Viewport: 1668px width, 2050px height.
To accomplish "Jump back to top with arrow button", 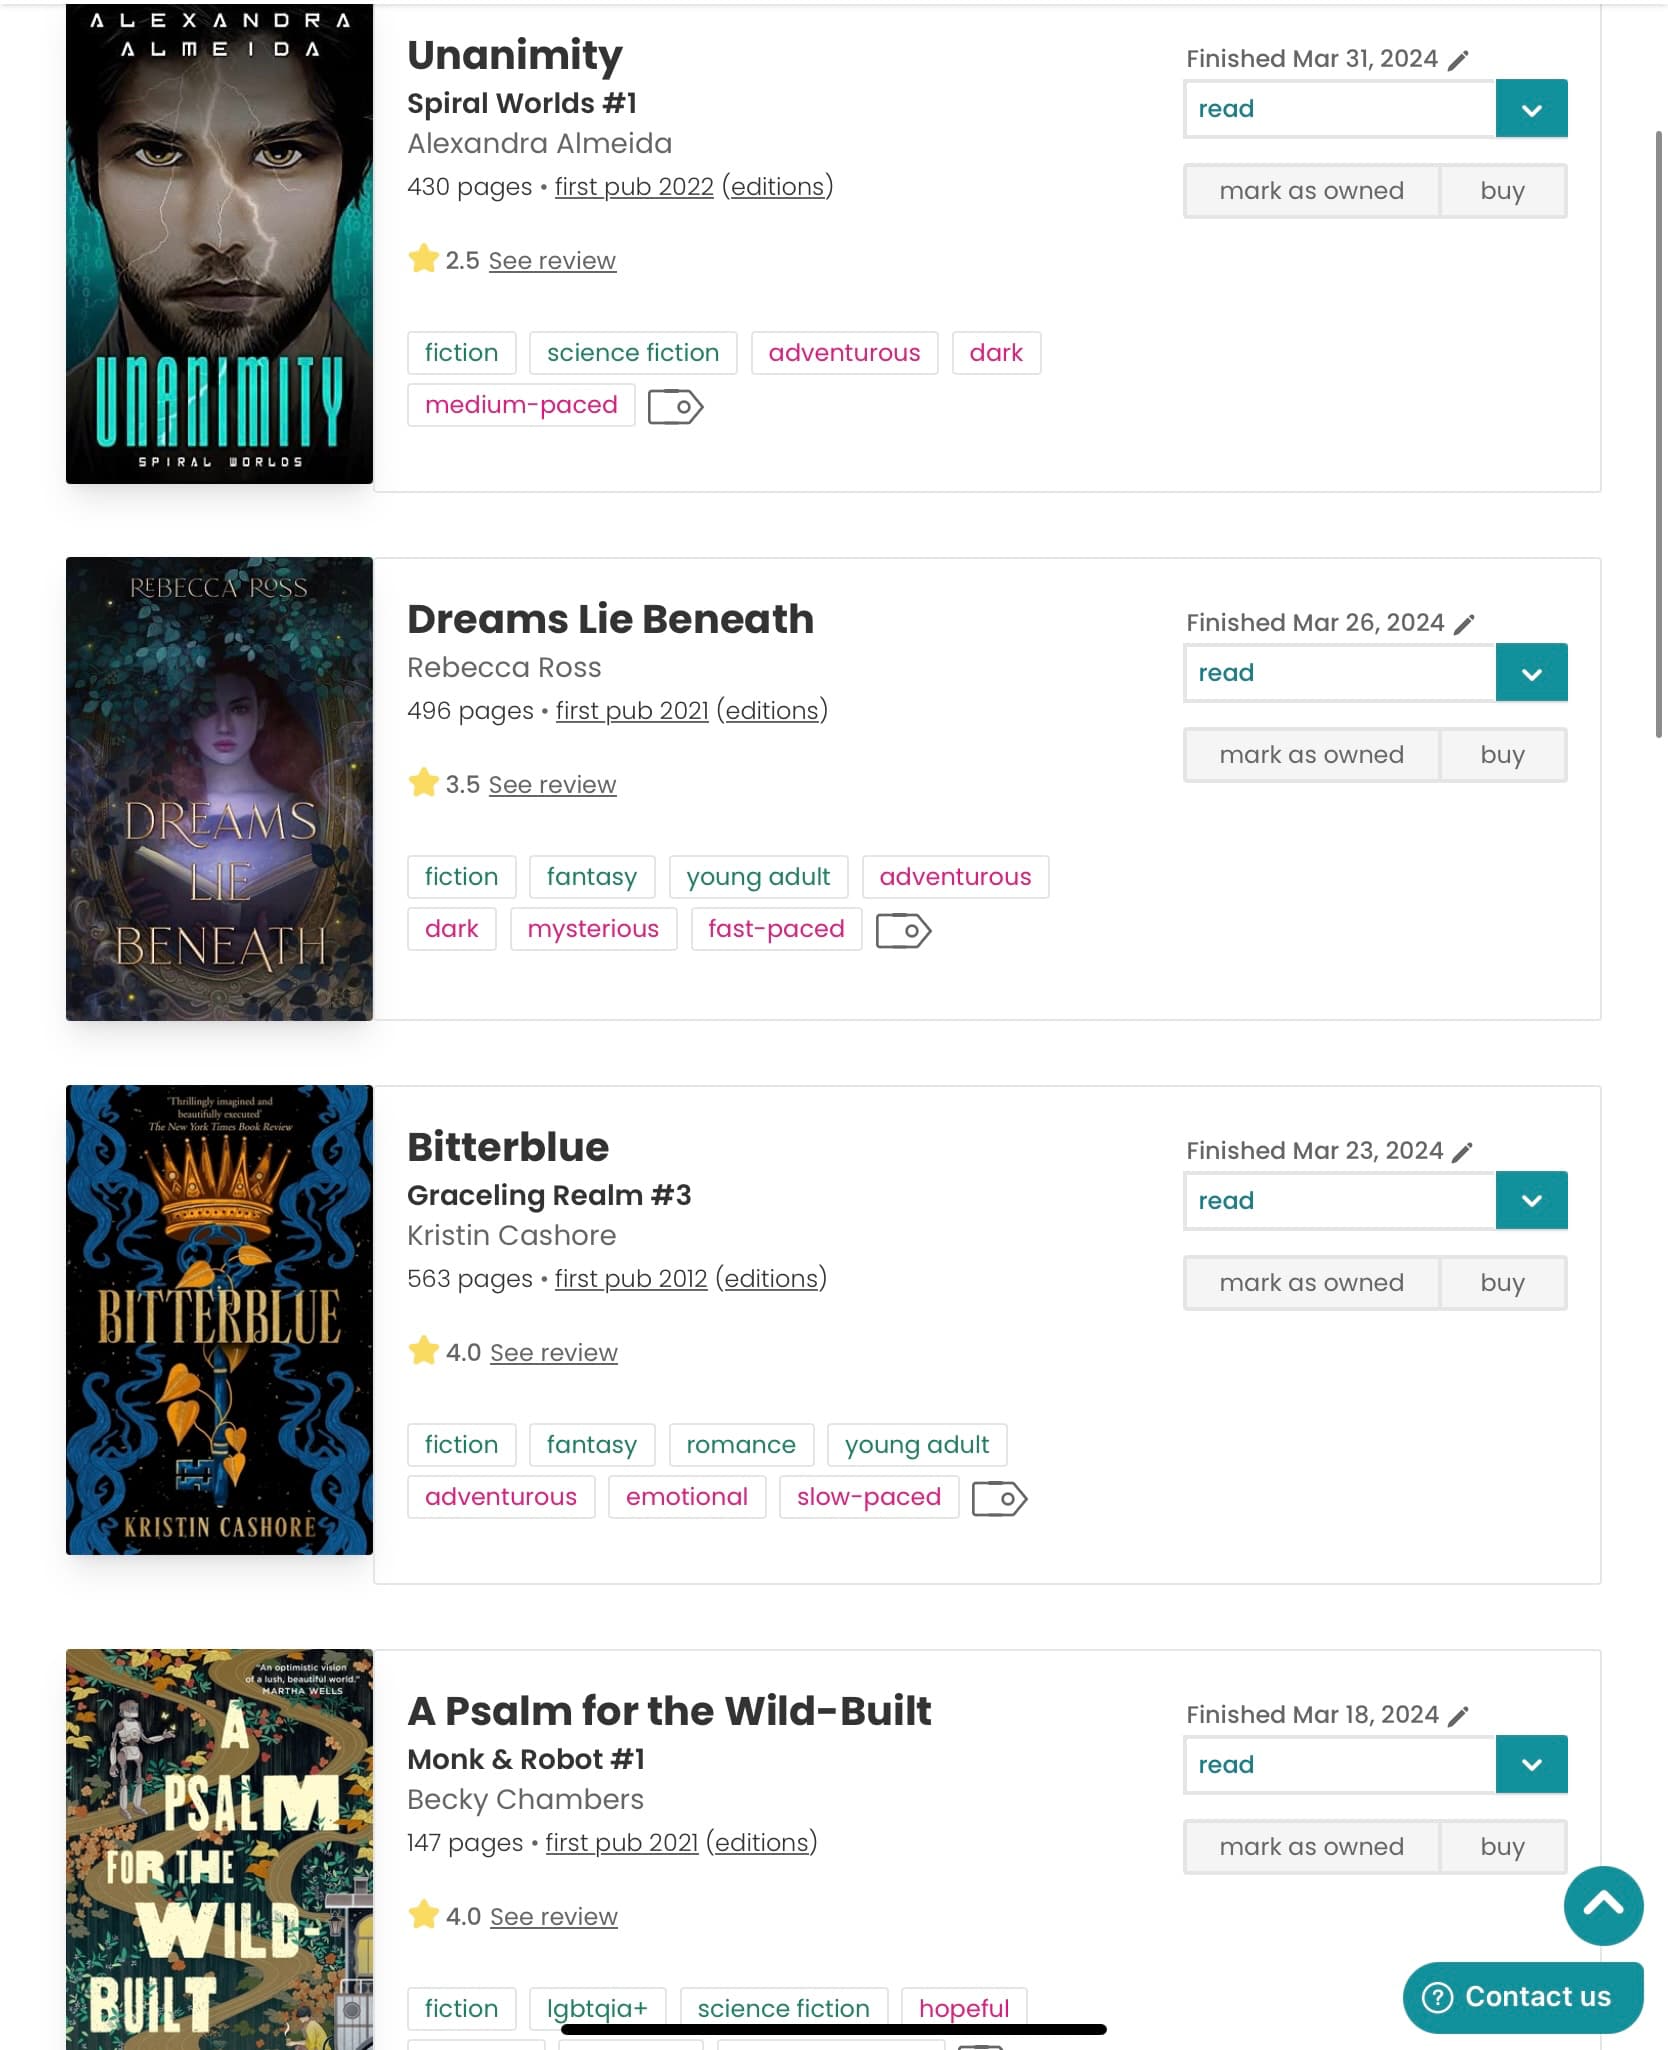I will pyautogui.click(x=1603, y=1905).
